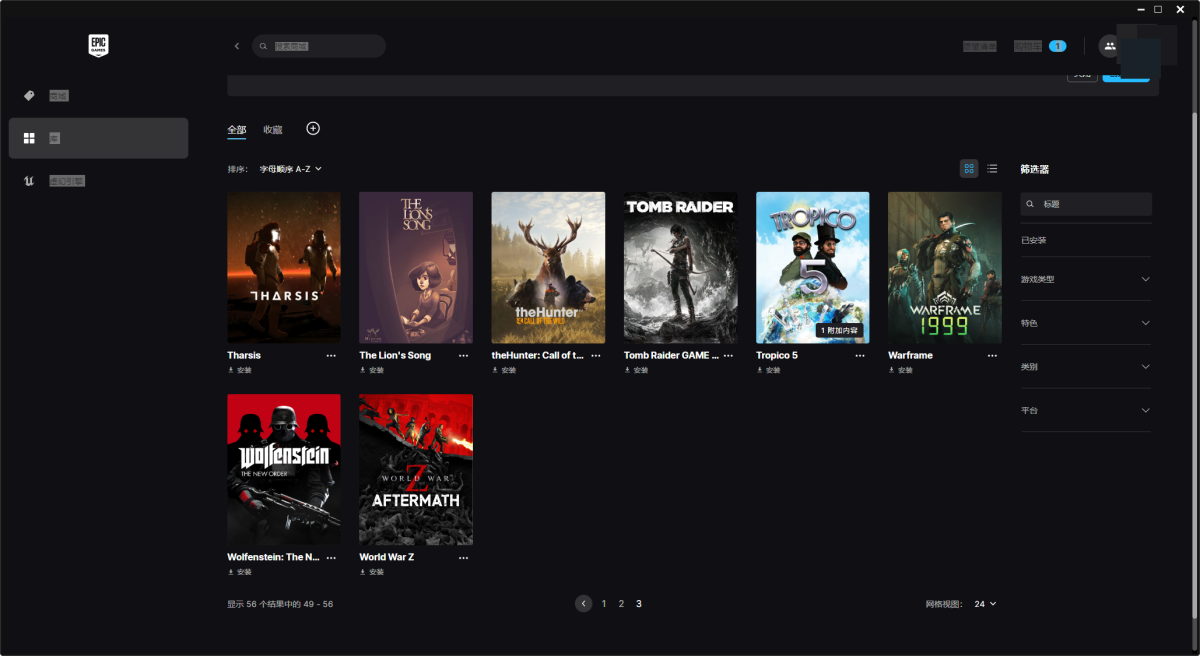Open the Tharsis cover art
The height and width of the screenshot is (656, 1200).
(284, 267)
